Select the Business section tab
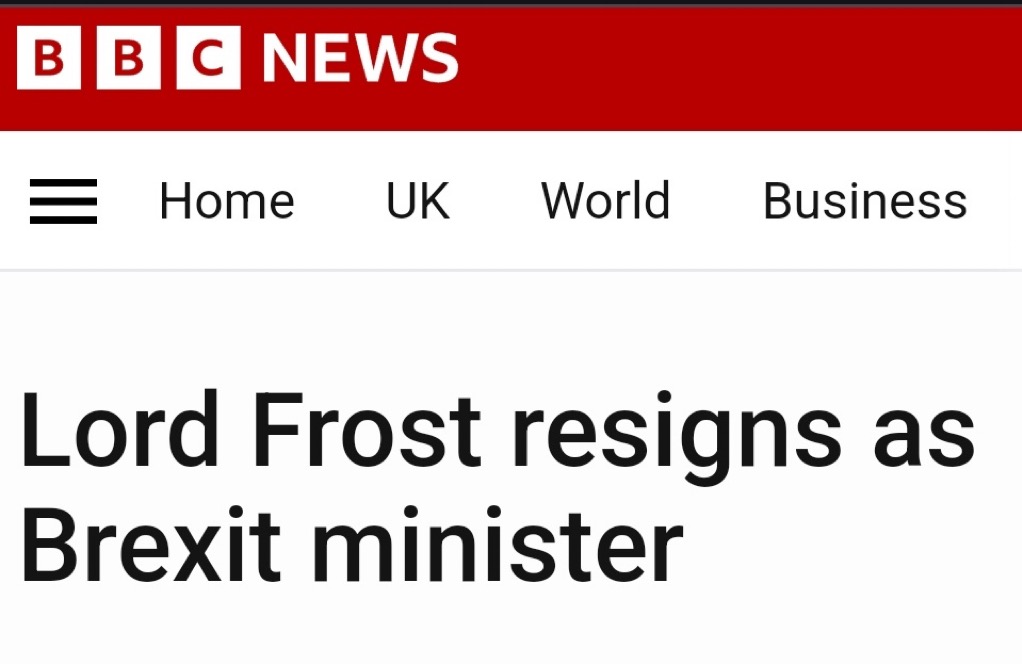 (x=865, y=201)
